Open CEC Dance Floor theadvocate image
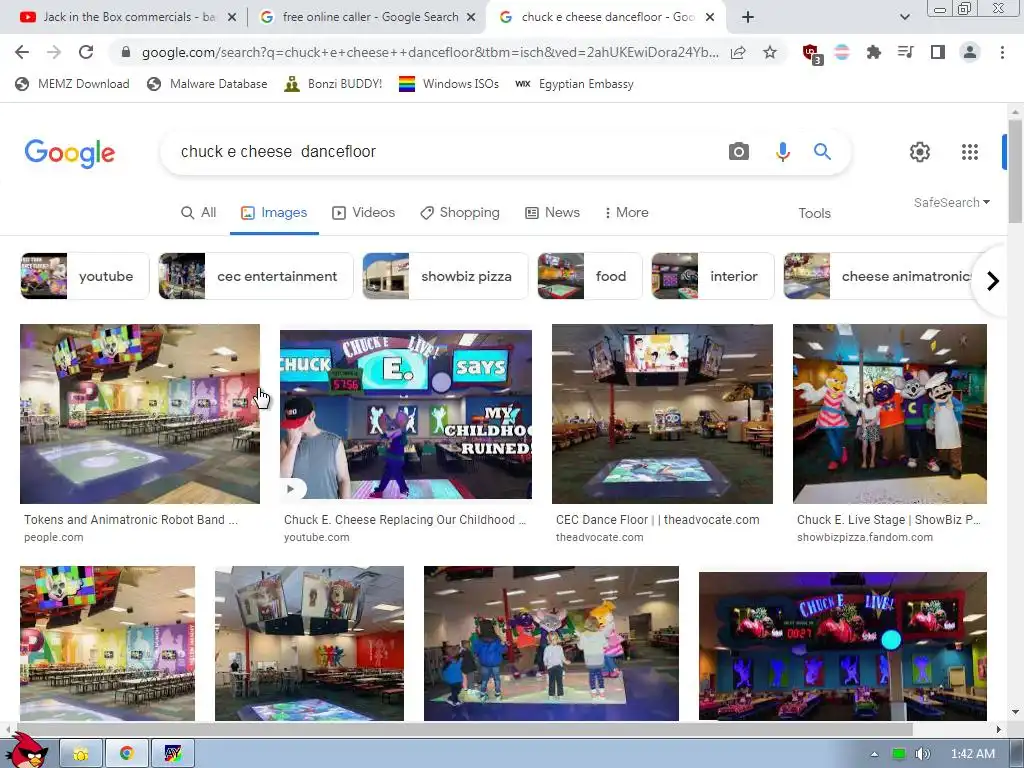 pyautogui.click(x=662, y=414)
